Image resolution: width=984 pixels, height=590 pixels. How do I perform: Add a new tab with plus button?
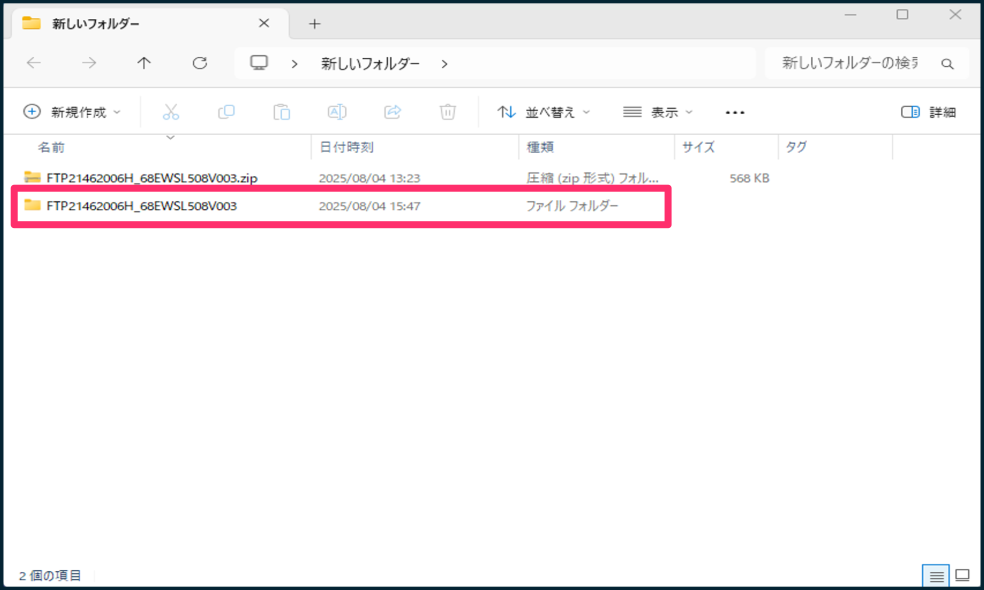314,23
